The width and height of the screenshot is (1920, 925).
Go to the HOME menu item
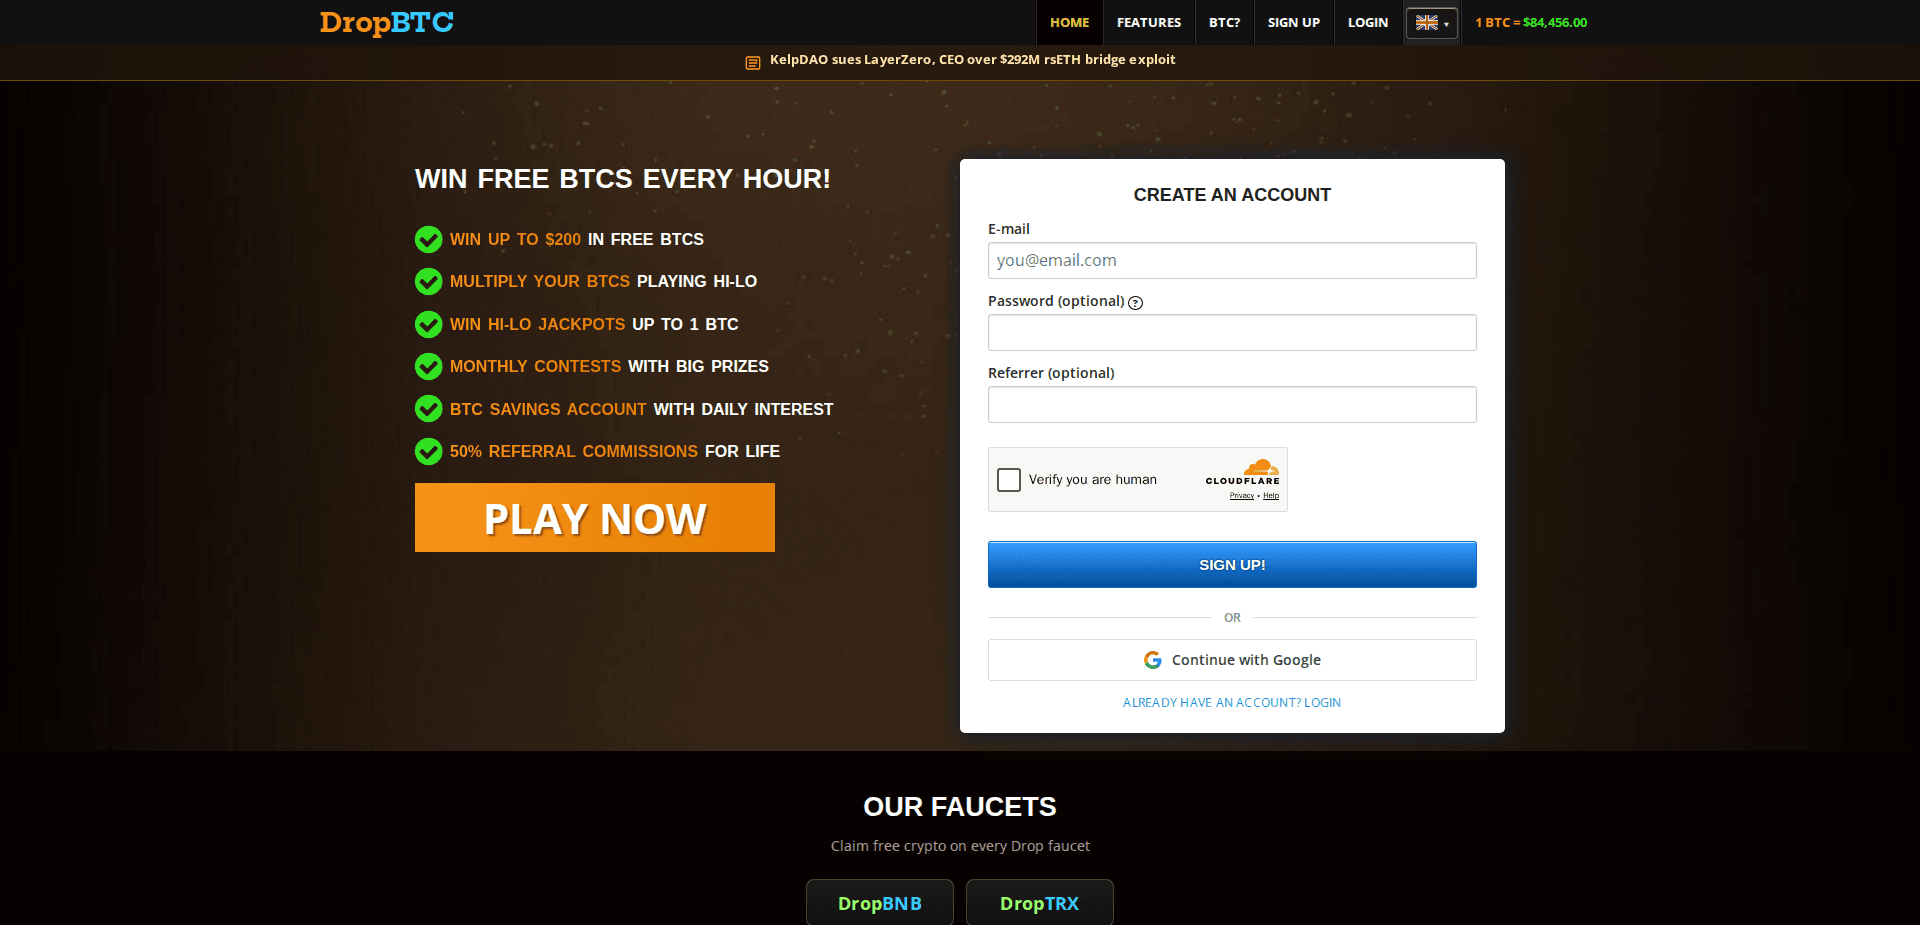[1069, 22]
